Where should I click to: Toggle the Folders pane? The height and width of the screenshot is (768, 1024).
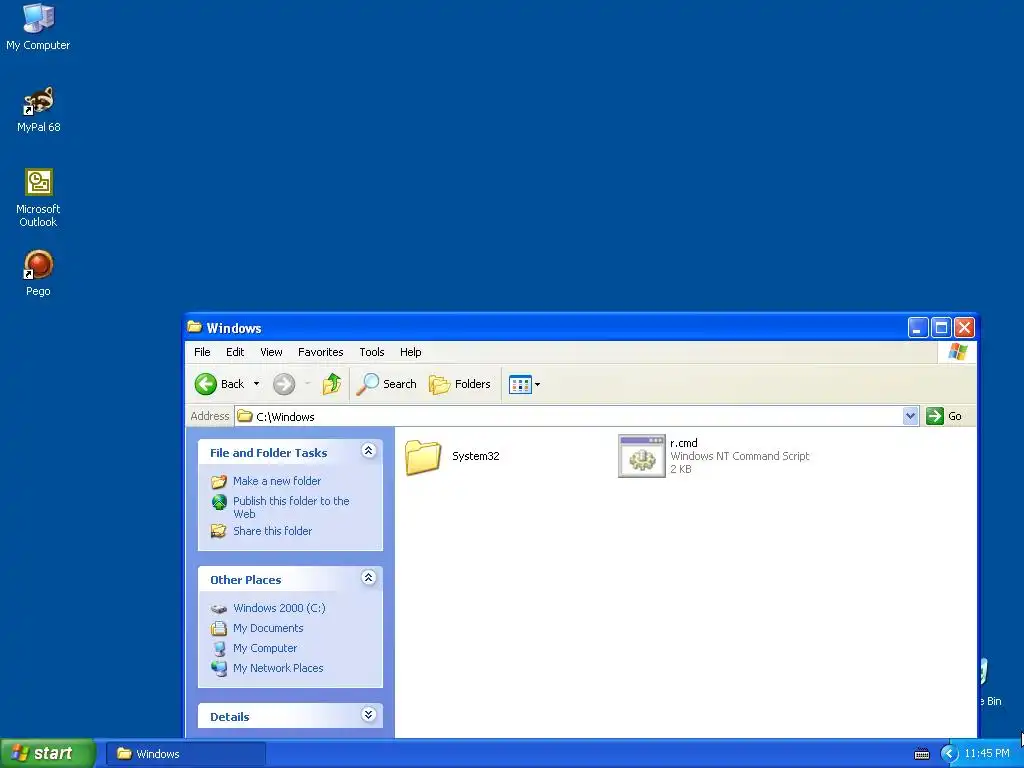460,384
